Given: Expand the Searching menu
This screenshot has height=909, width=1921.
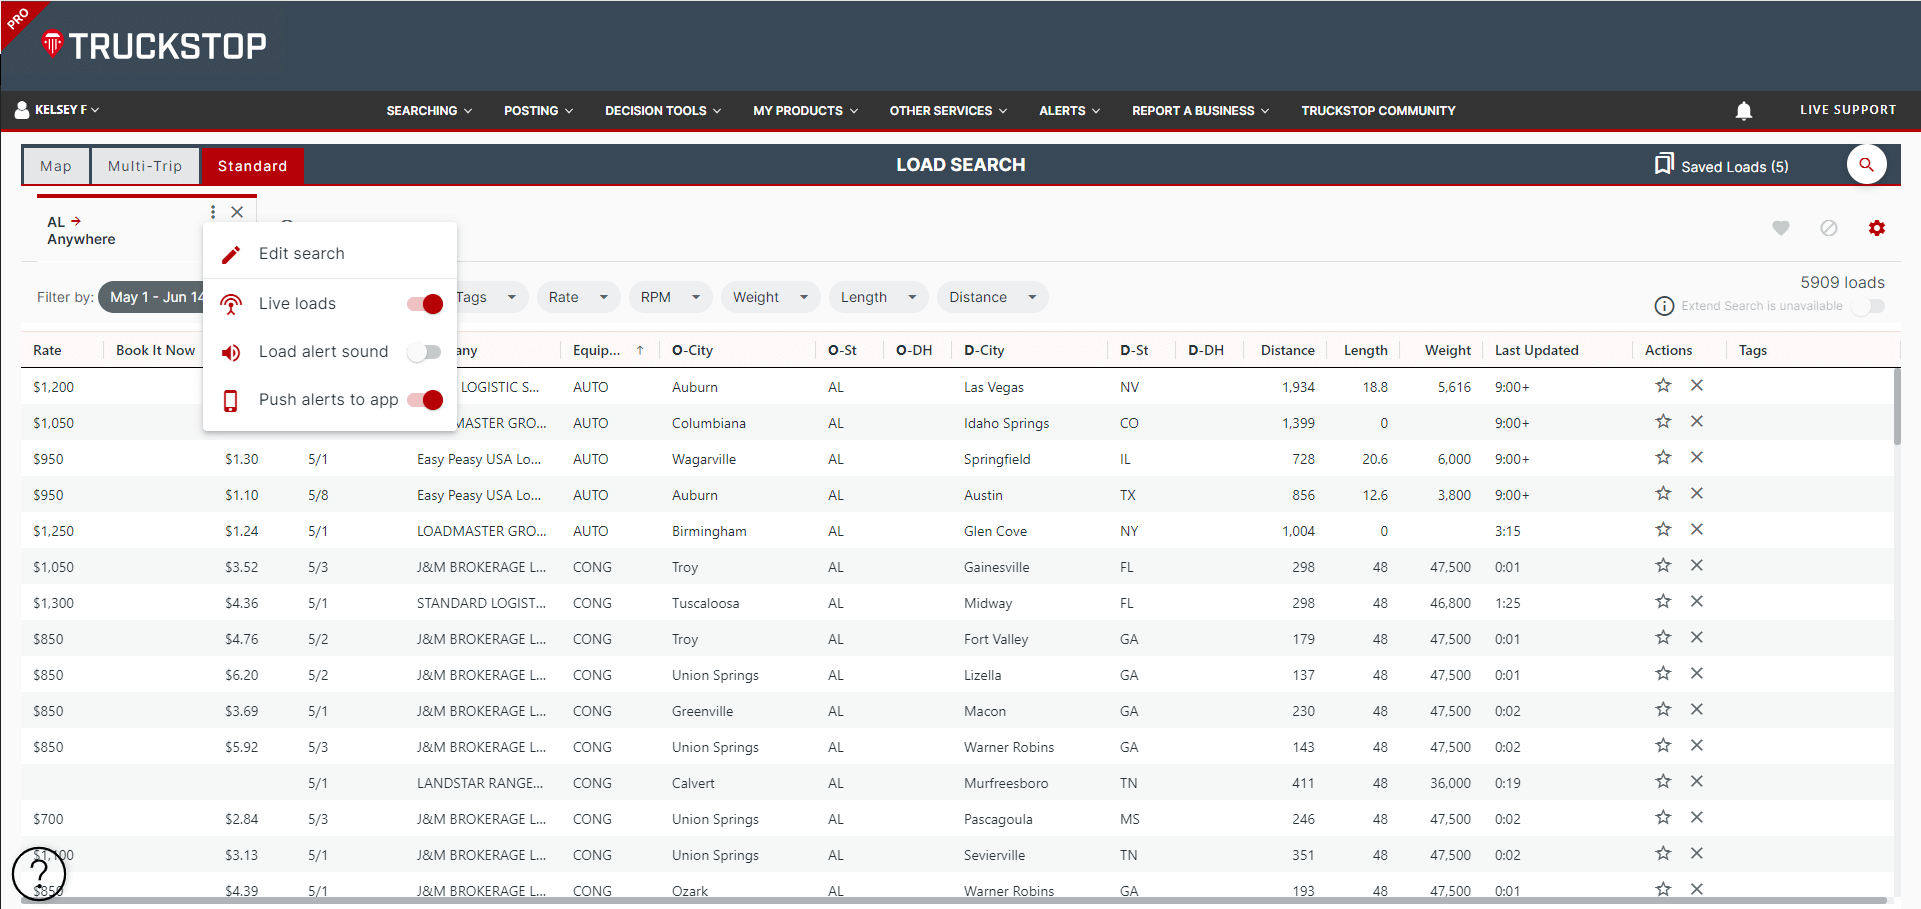Looking at the screenshot, I should pyautogui.click(x=429, y=111).
